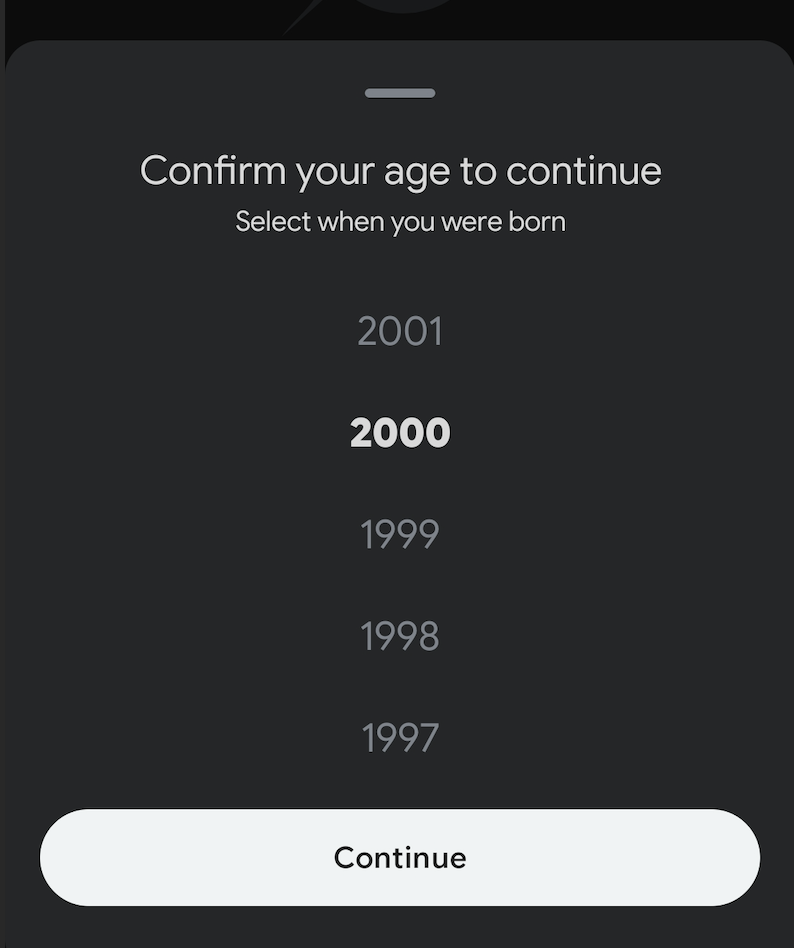Choose the last visible year, 1997
Image resolution: width=794 pixels, height=948 pixels.
click(400, 738)
